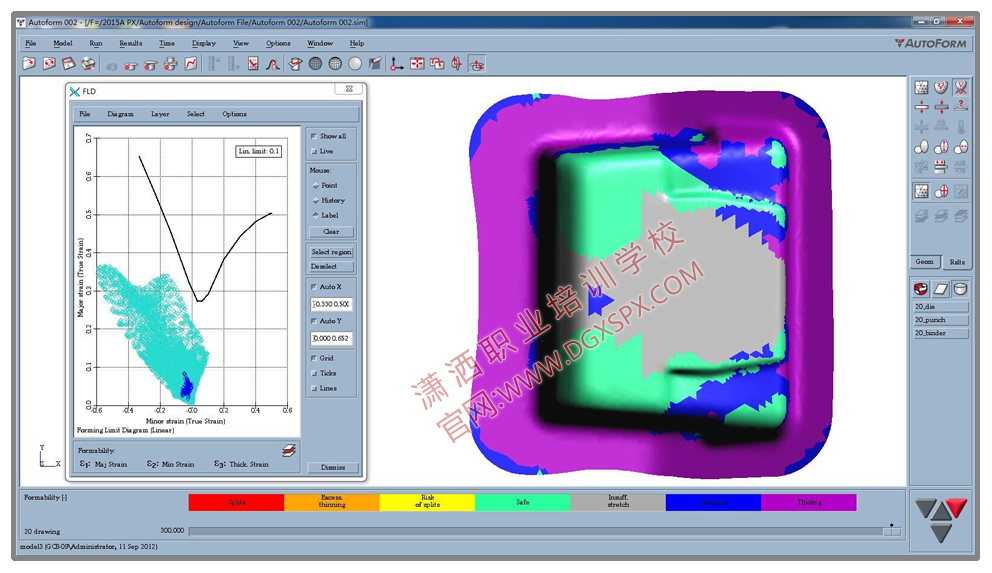Screen dimensions: 992x573
Task: Select the highlighted formability result icon in right panel
Action: 960,87
